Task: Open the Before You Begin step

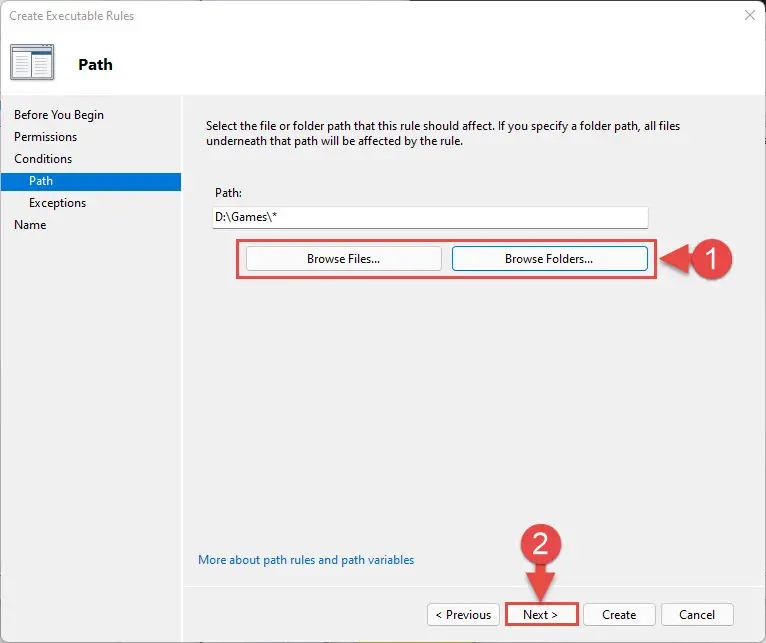Action: [x=59, y=115]
